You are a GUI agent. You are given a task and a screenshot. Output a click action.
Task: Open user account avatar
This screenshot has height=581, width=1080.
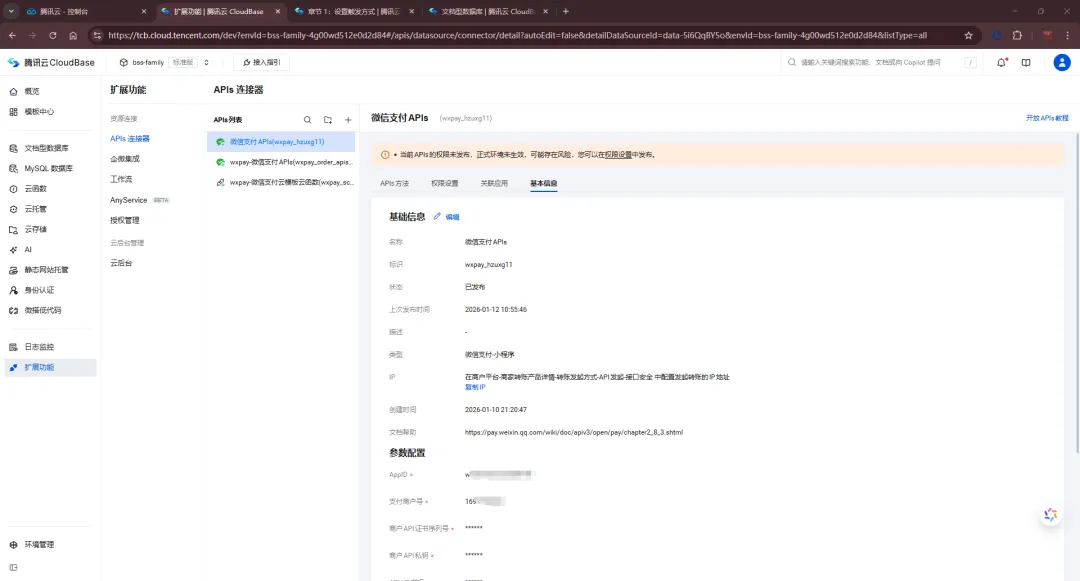click(1061, 63)
